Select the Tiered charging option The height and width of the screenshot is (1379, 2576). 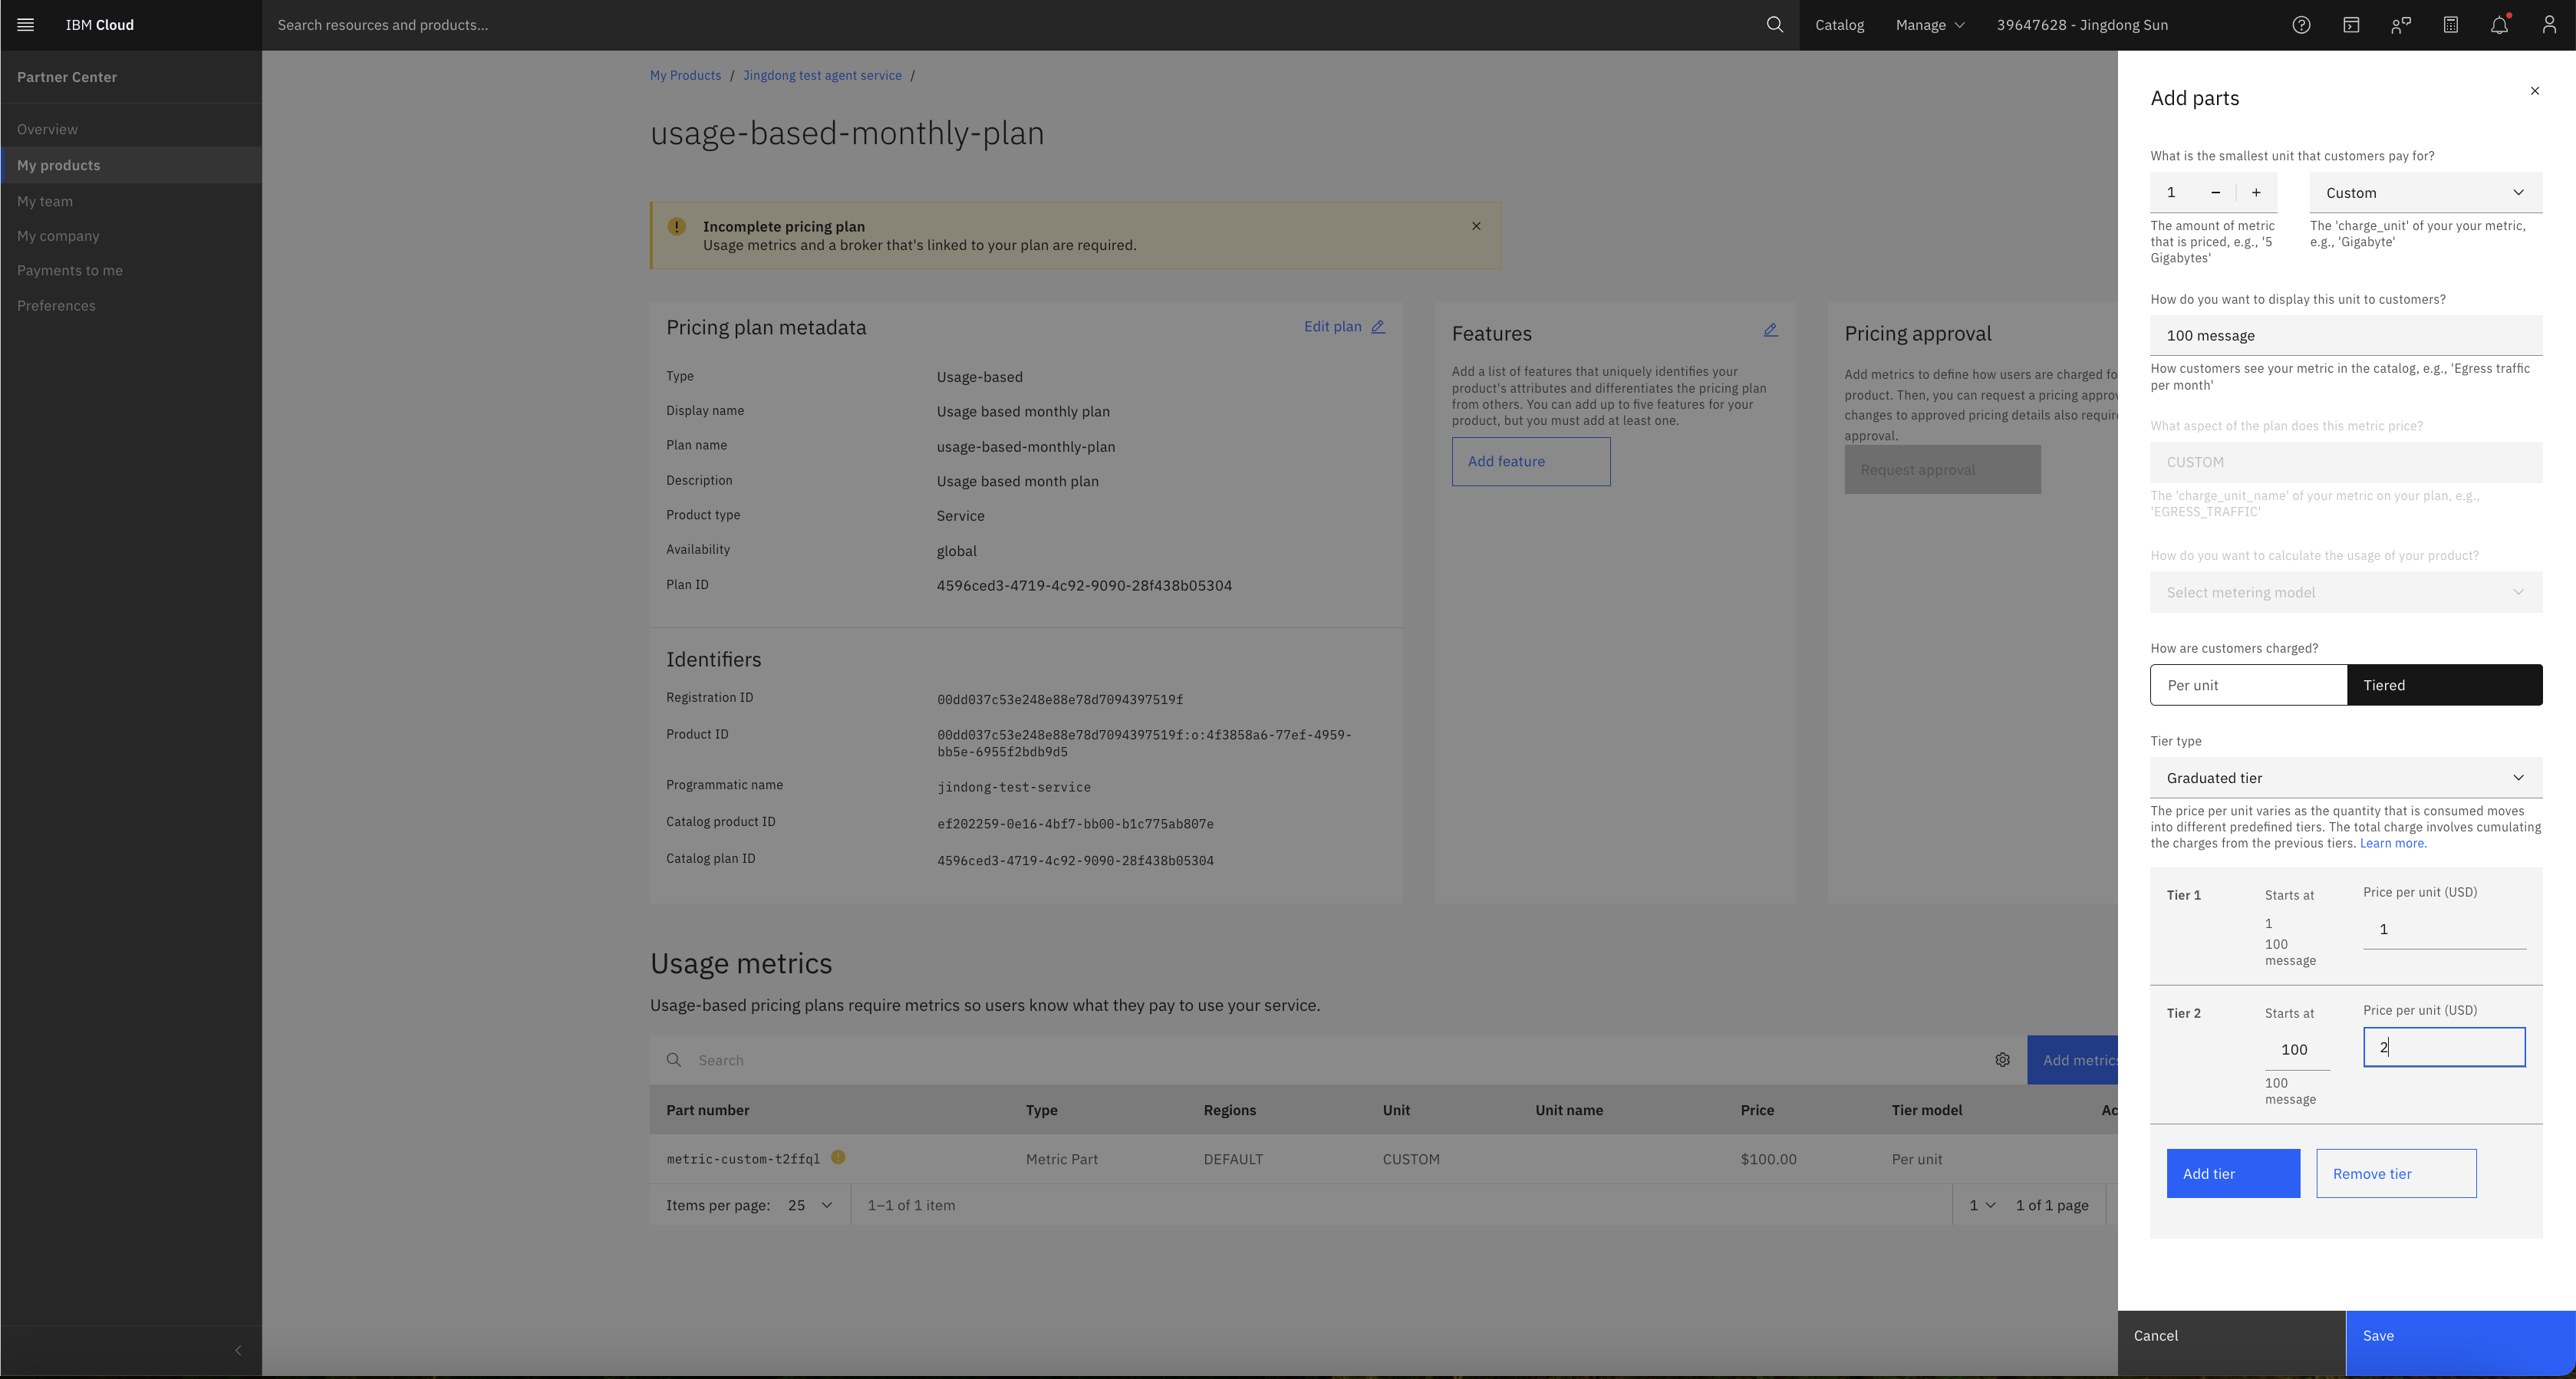(2443, 685)
